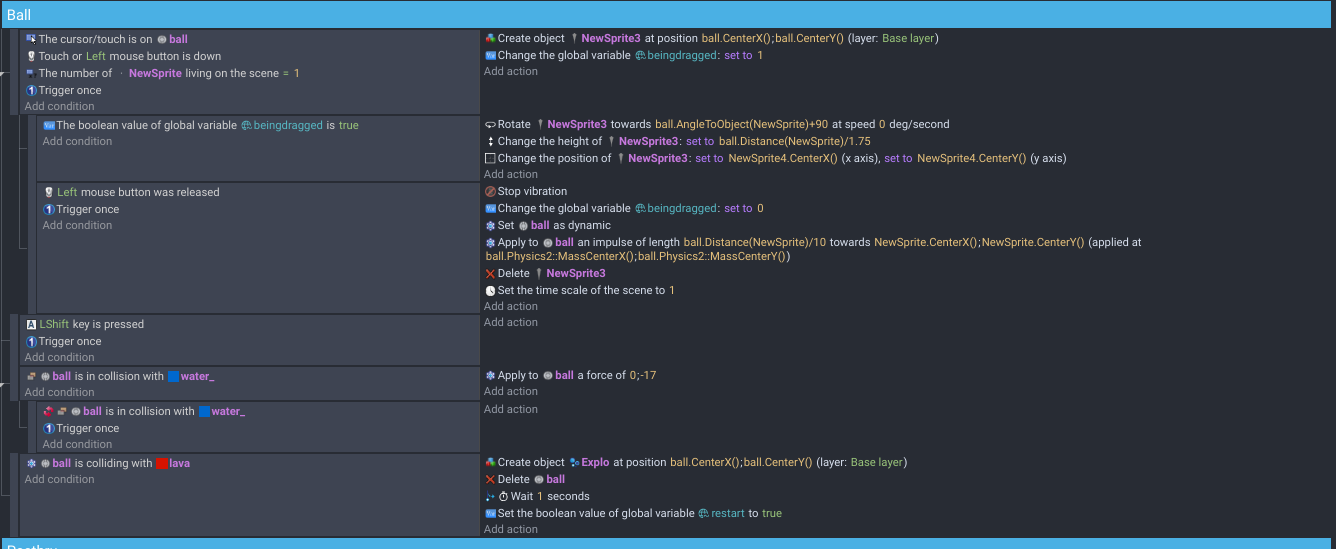Click red X icon of 'Delete ball' action
Screen dimensions: 1336x549
490,479
